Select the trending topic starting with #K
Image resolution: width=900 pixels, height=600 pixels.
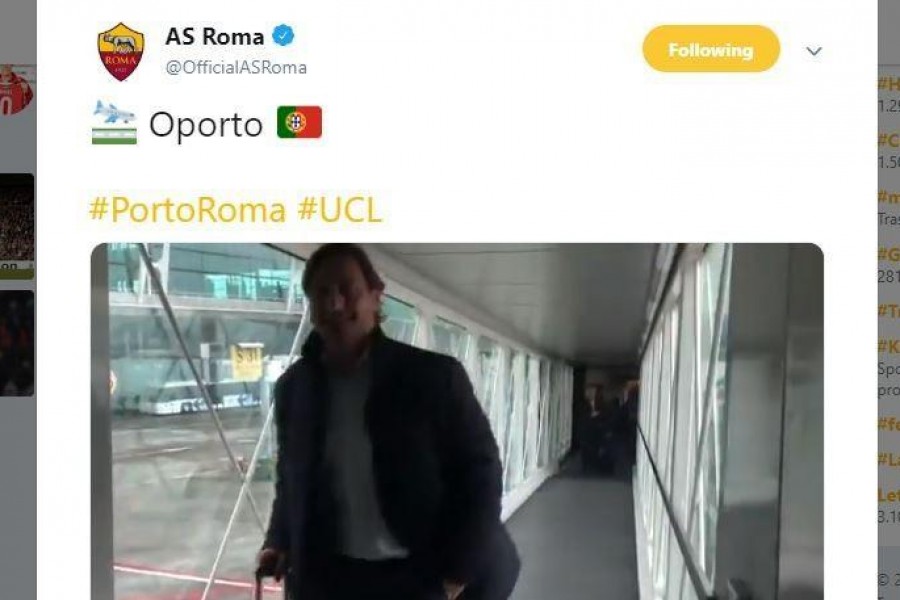pos(889,347)
